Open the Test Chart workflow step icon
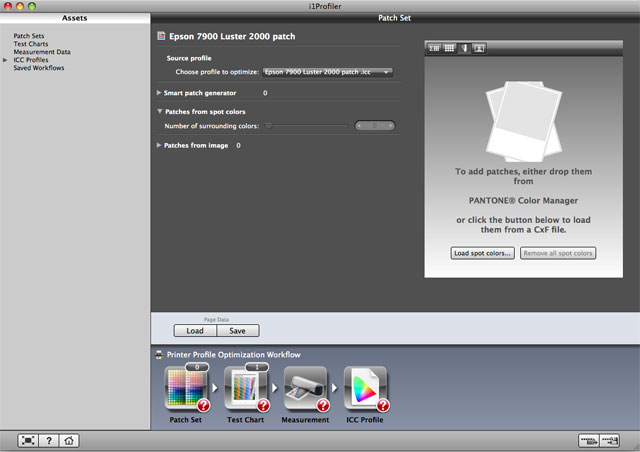Image resolution: width=640 pixels, height=452 pixels. [246, 388]
